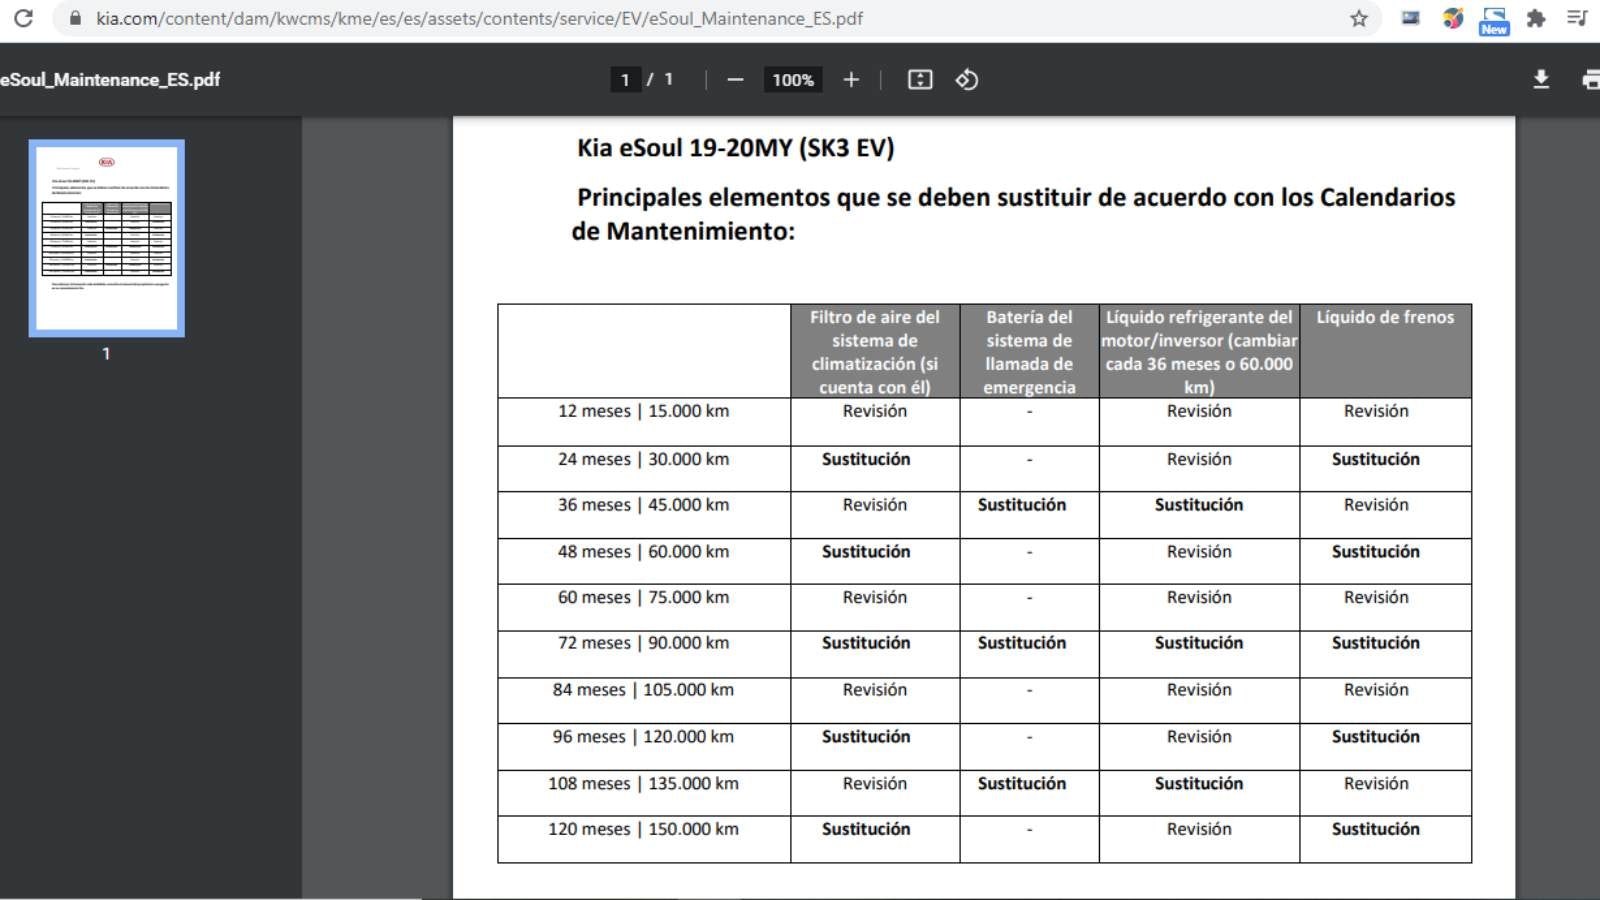This screenshot has height=900, width=1600.
Task: Reload the page with the refresh icon
Action: coord(23,18)
